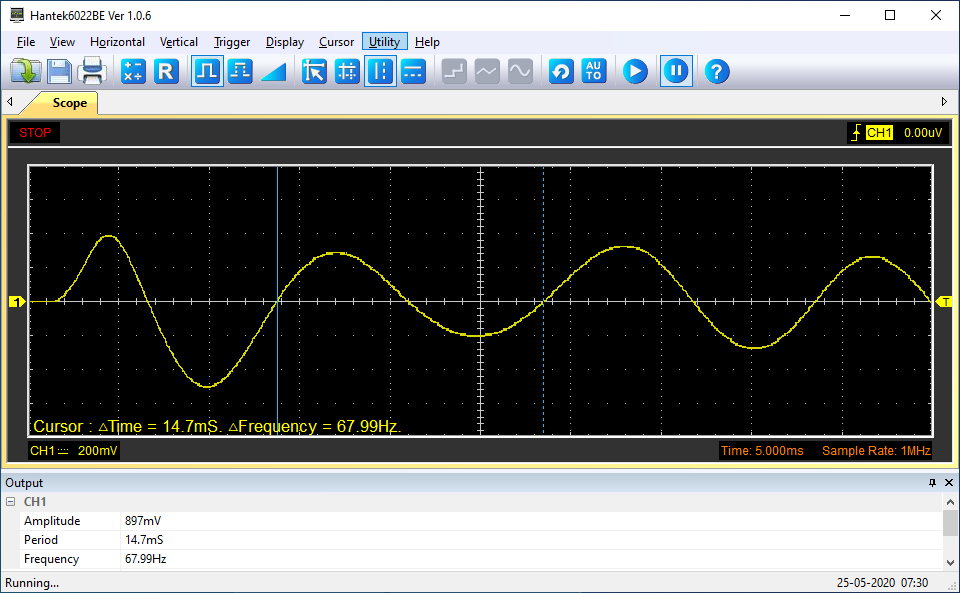Collapse the CH1 output group
Image resolution: width=960 pixels, height=593 pixels.
pos(10,502)
